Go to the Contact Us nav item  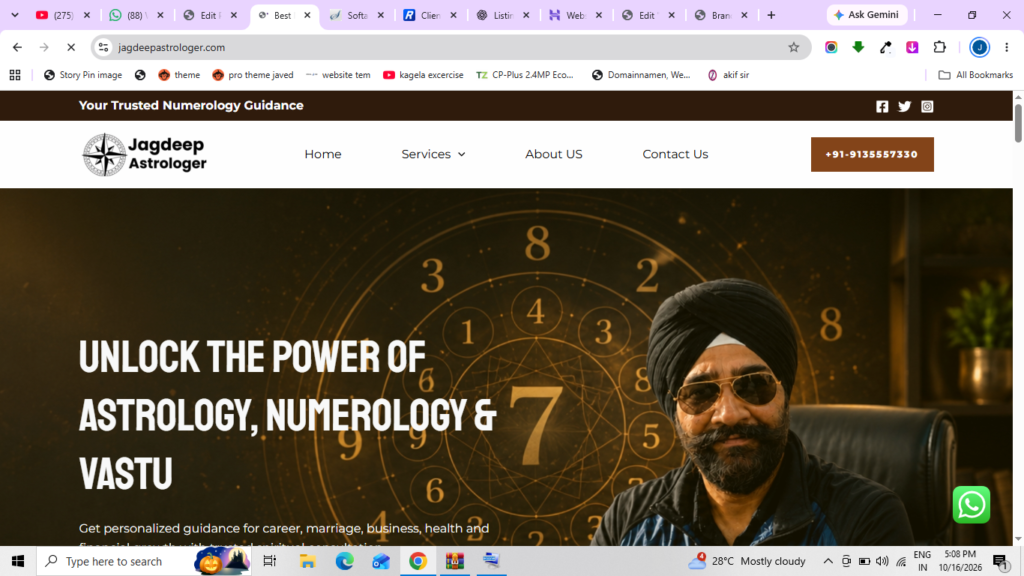click(675, 154)
